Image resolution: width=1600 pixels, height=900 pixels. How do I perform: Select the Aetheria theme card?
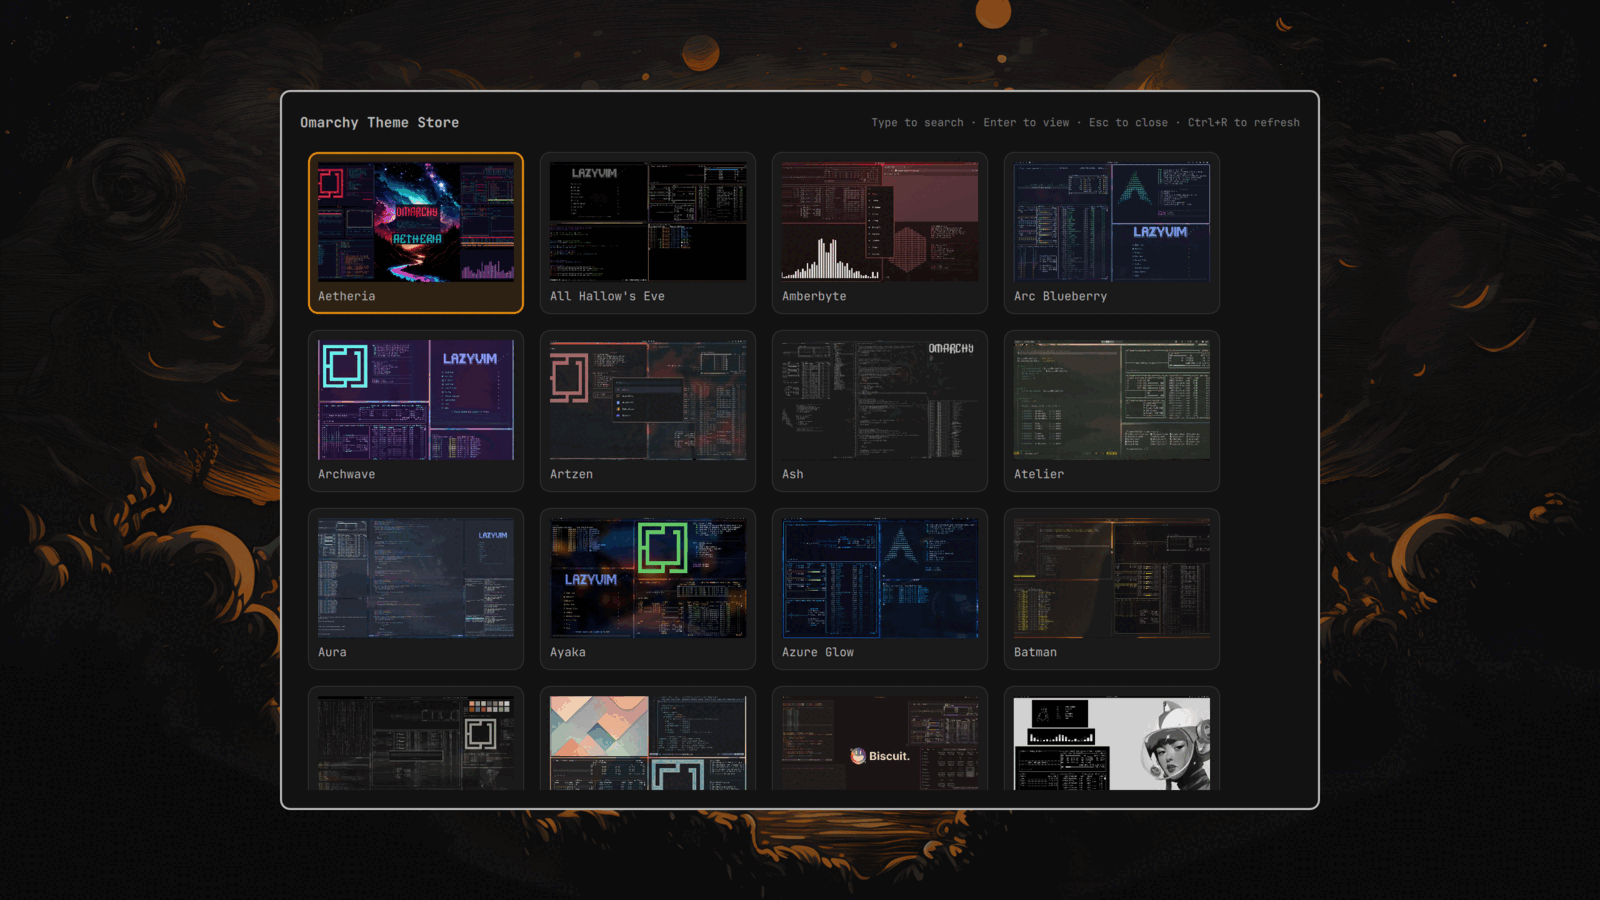(416, 233)
